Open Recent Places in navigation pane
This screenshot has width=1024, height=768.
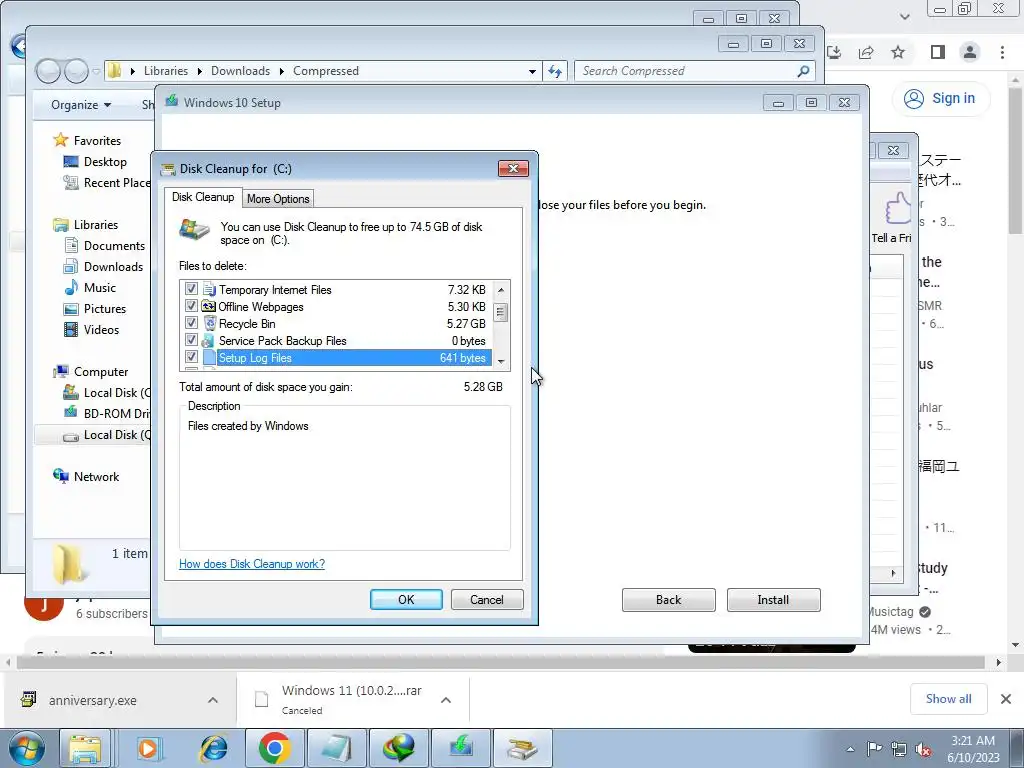(x=116, y=183)
